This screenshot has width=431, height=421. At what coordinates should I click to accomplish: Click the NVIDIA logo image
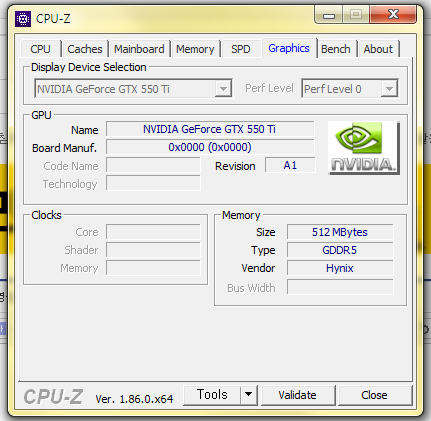coord(364,148)
